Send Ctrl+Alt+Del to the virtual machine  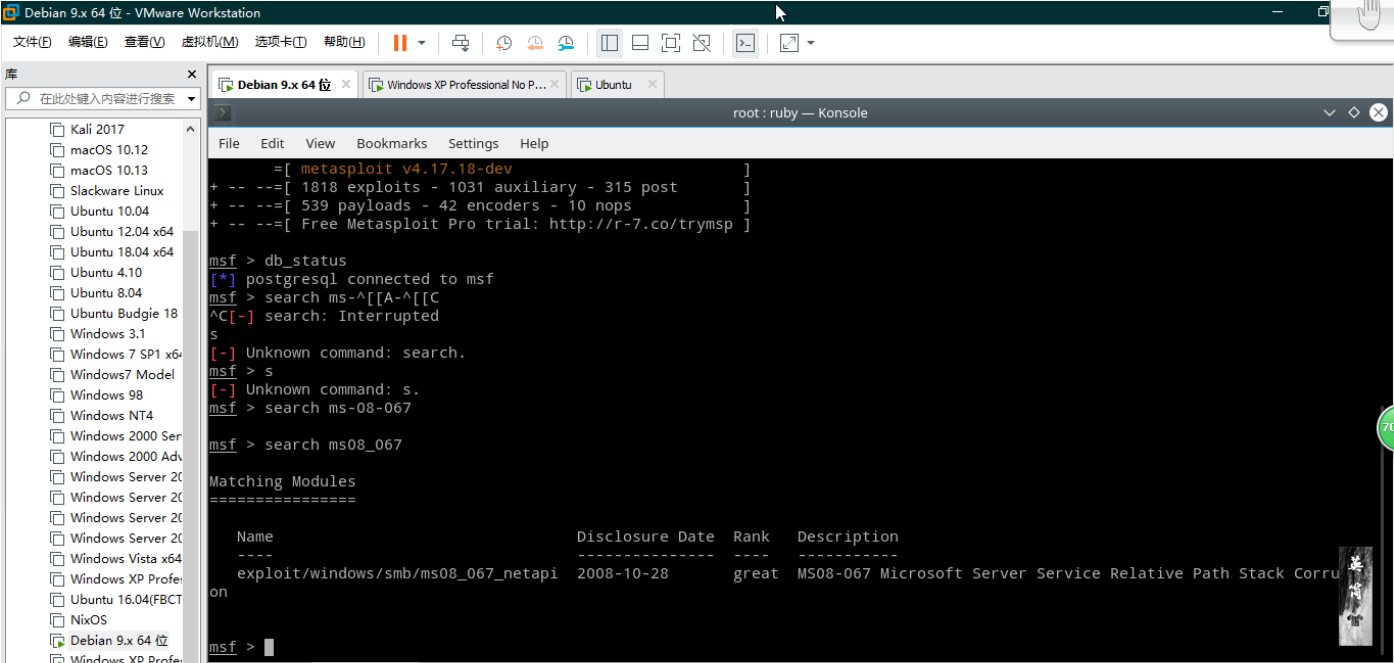(460, 43)
